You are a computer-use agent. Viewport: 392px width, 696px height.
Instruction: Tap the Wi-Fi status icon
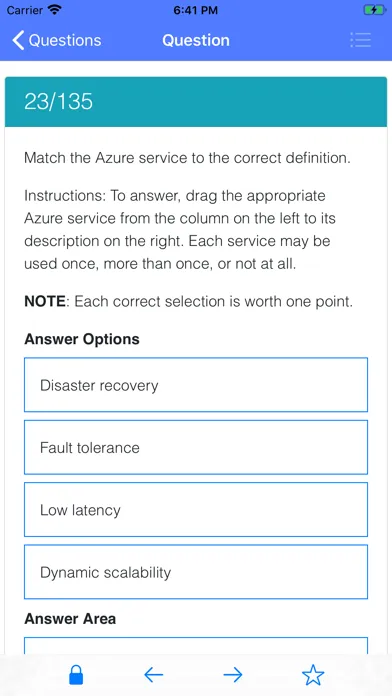(x=55, y=10)
